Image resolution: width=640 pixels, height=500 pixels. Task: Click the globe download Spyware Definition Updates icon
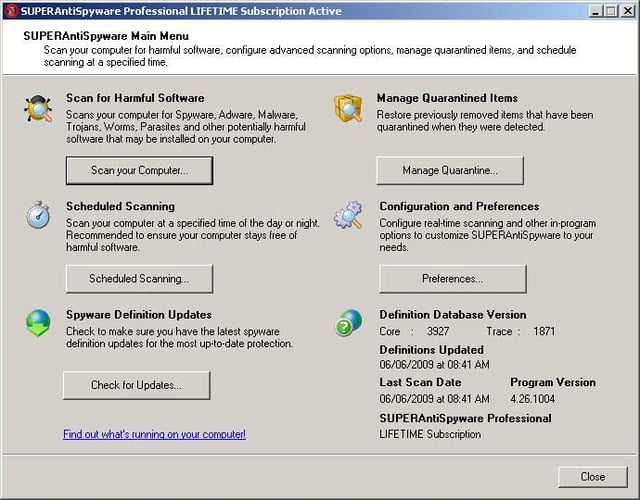tap(38, 323)
